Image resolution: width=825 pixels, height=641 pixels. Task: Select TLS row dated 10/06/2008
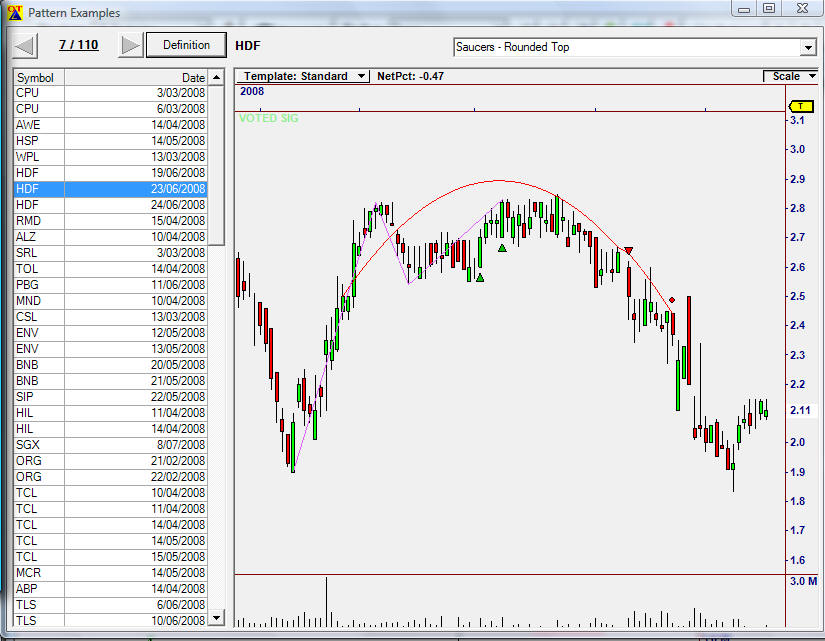(110, 620)
